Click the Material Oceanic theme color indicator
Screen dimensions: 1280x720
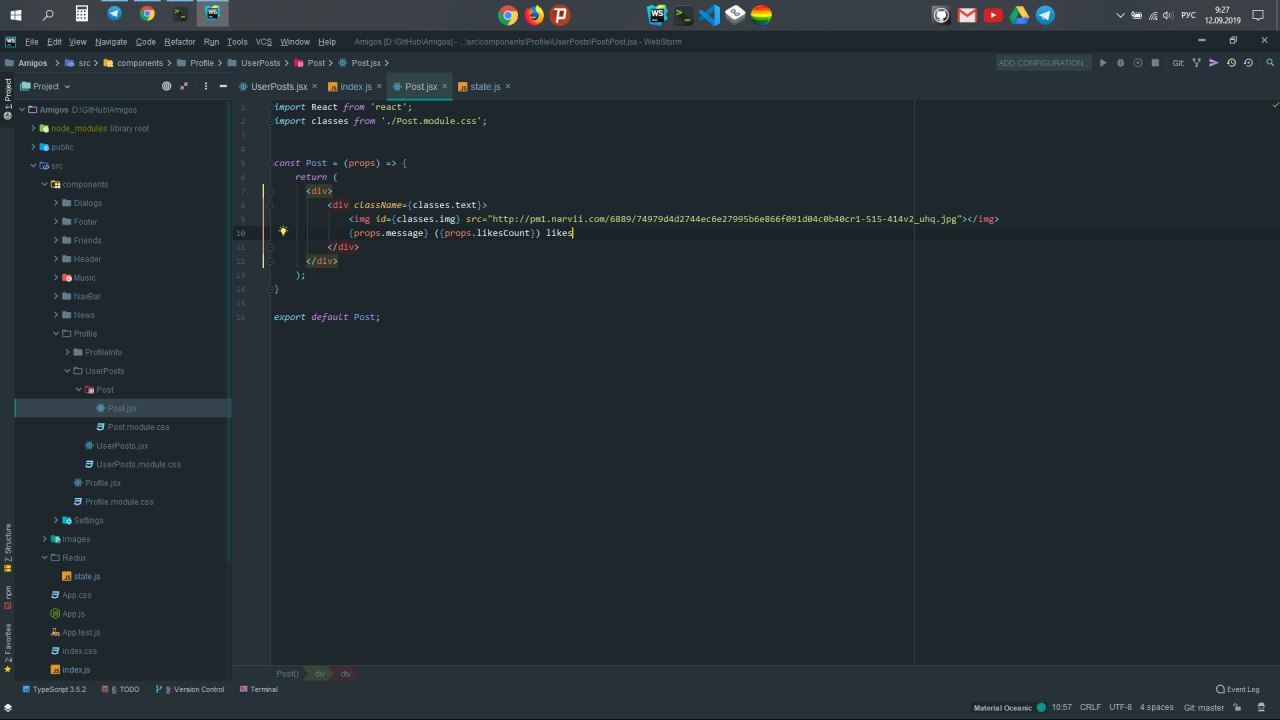coord(1041,707)
